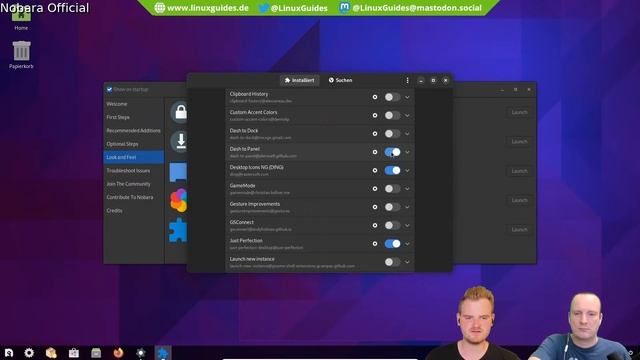
Task: Click Launch button in the puzzle icon row
Action: coord(519,230)
